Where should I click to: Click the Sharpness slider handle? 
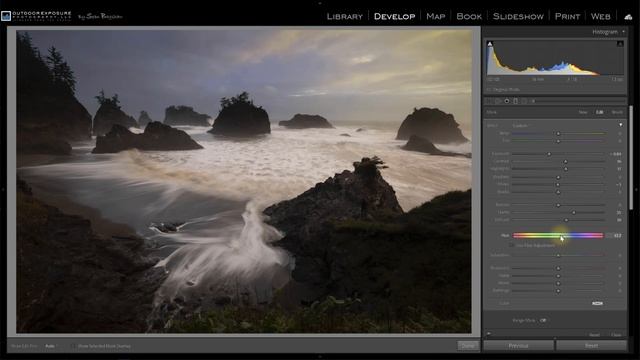[558, 268]
